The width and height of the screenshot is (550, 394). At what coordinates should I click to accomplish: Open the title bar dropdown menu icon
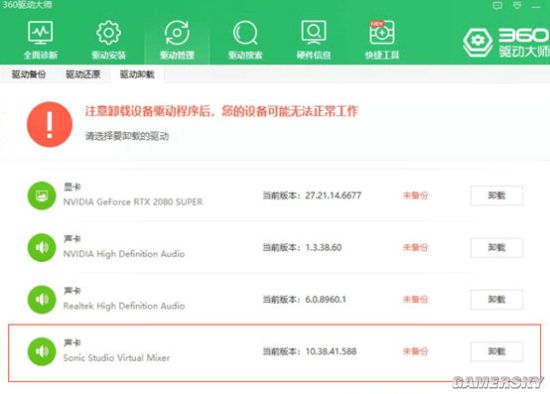[517, 5]
